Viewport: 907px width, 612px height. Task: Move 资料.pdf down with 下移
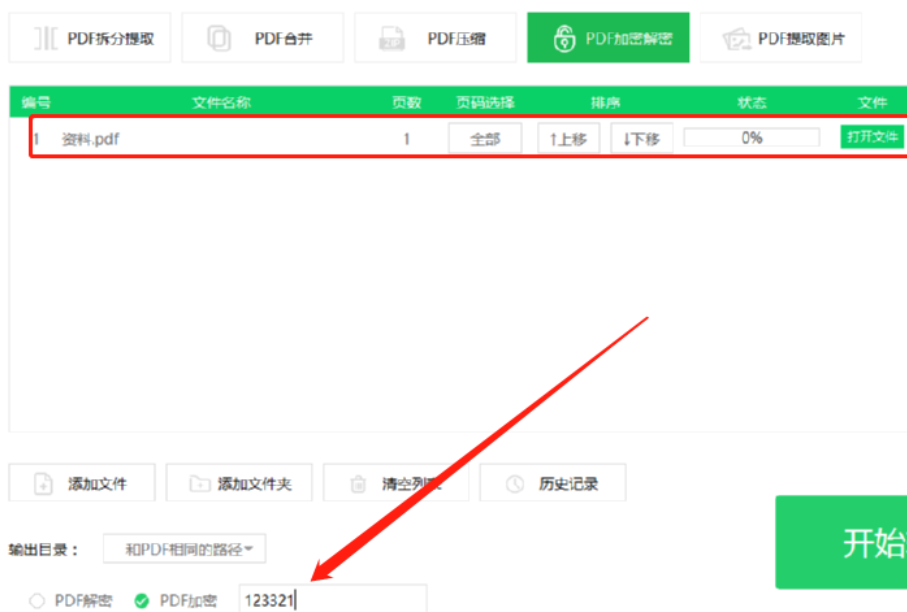(641, 139)
